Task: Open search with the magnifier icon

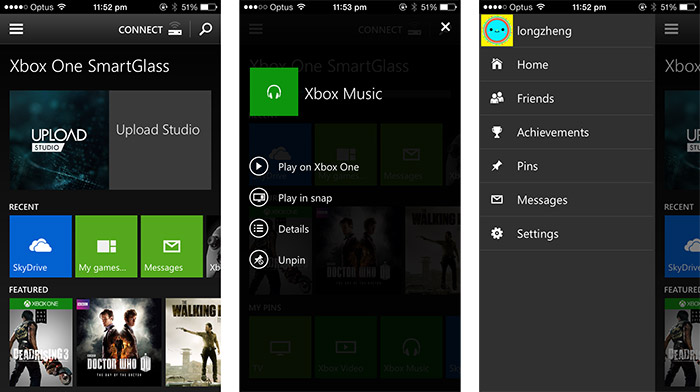Action: [x=205, y=29]
